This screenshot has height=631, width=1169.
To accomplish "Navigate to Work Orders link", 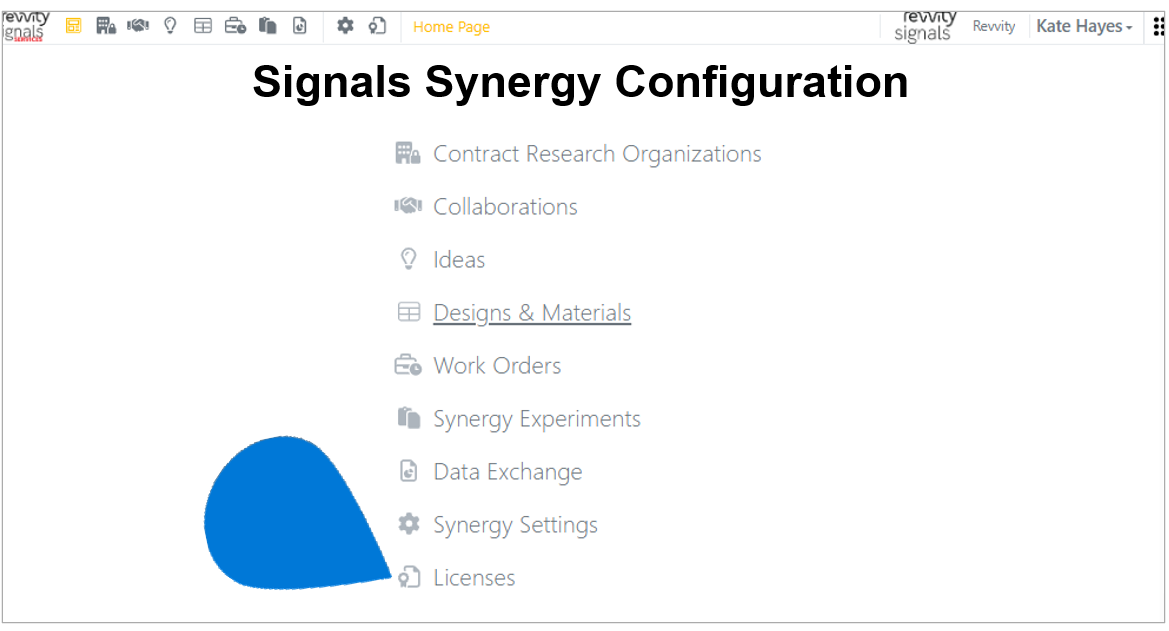I will [x=497, y=365].
